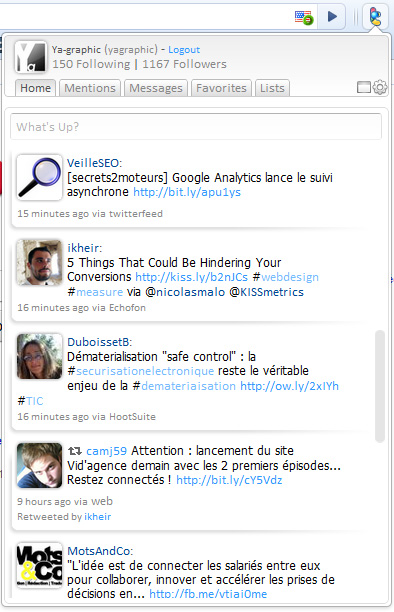
Task: Open the Messages tab
Action: 156,88
